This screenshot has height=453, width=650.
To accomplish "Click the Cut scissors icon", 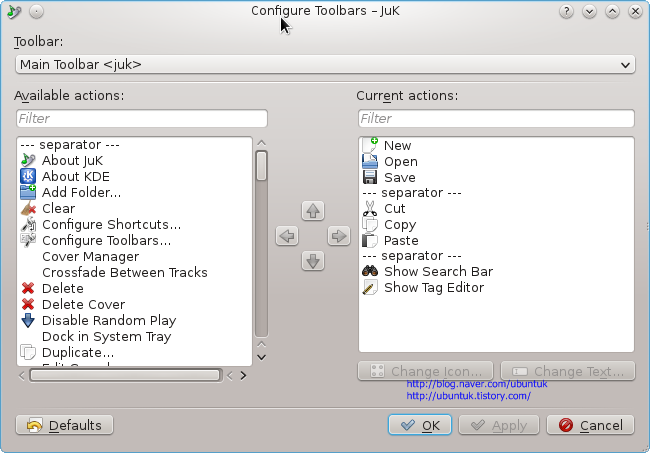I will coord(370,208).
